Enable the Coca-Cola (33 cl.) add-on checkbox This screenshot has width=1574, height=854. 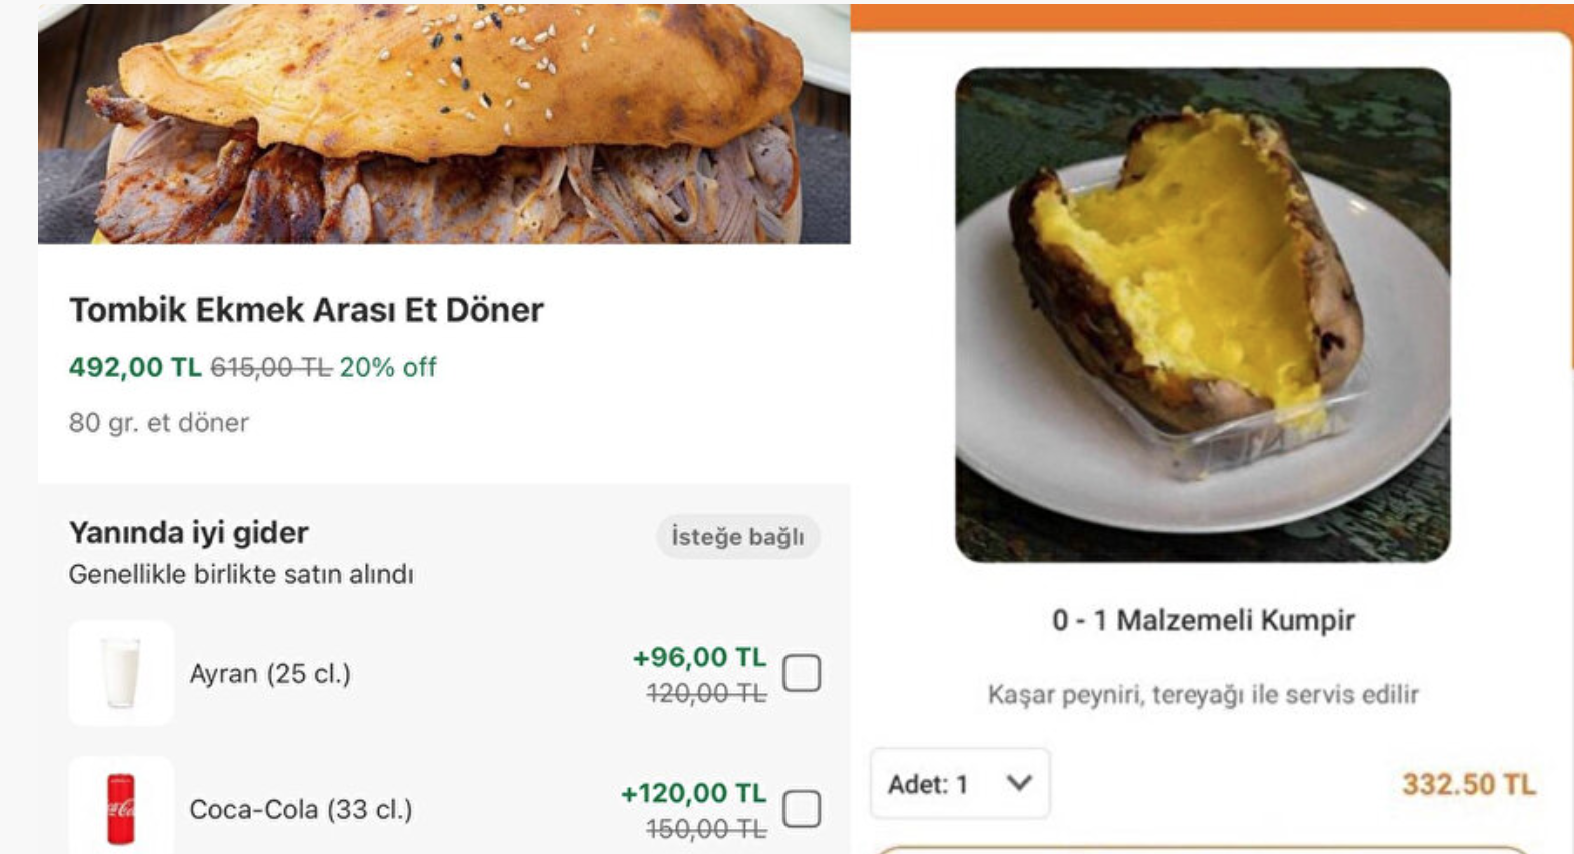tap(801, 808)
